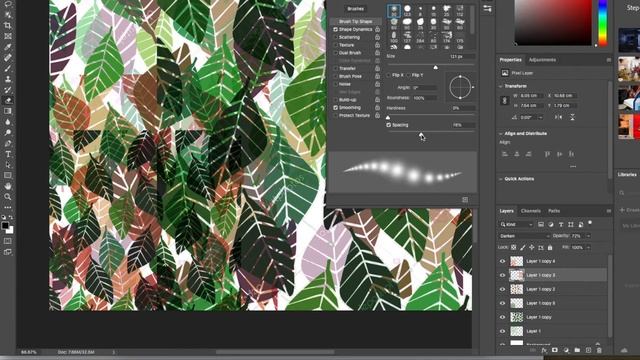The height and width of the screenshot is (360, 640).
Task: Select the Dodge tool
Action: click(x=8, y=132)
